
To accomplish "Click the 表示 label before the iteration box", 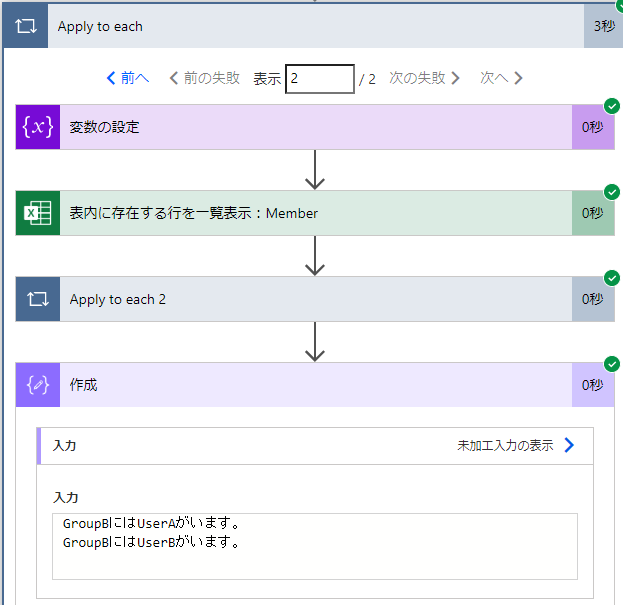I will pos(267,79).
